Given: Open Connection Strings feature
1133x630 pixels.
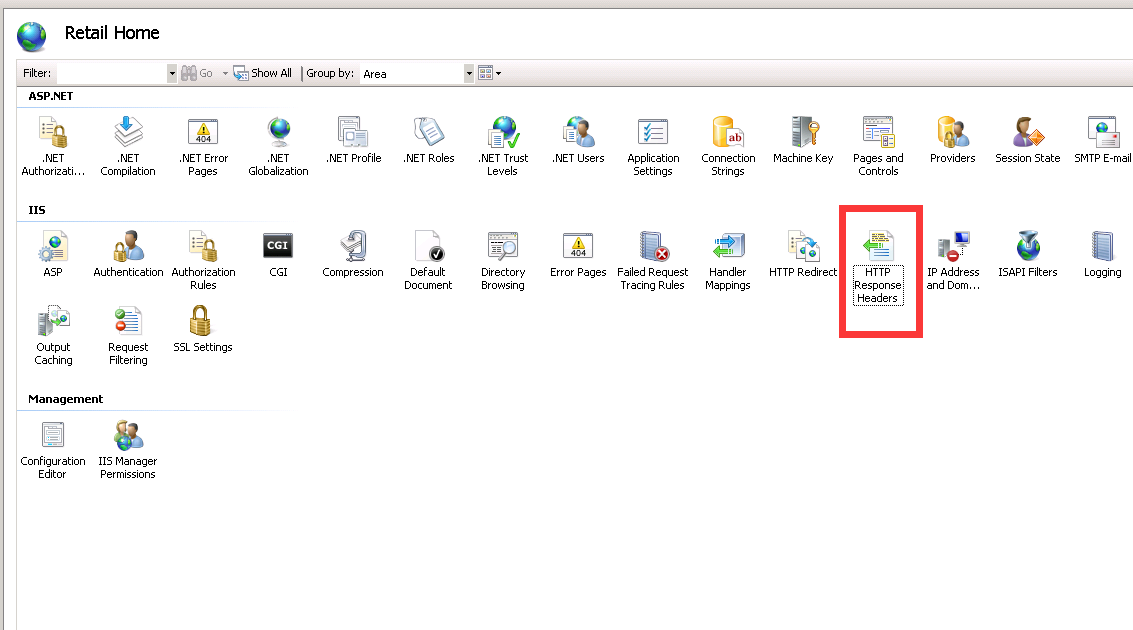Looking at the screenshot, I should 728,146.
